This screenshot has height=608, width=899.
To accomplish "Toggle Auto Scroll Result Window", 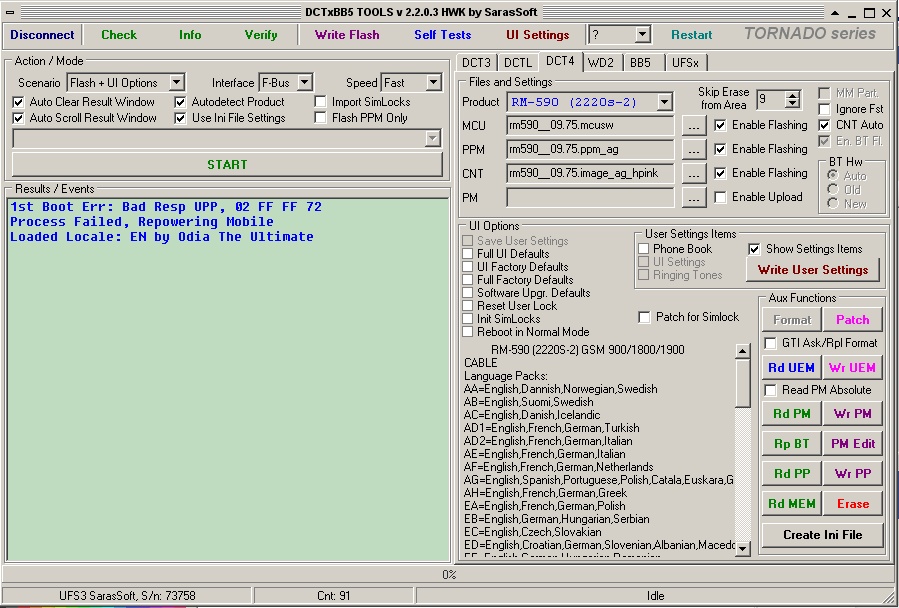I will (x=18, y=118).
